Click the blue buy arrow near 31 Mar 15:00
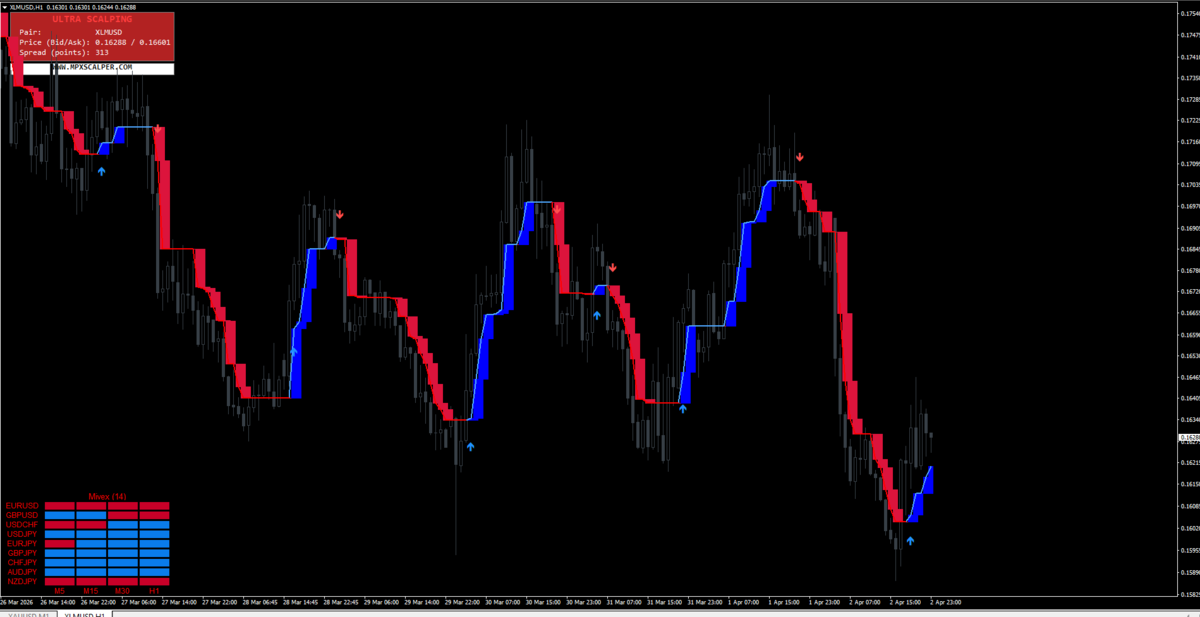 click(x=683, y=409)
